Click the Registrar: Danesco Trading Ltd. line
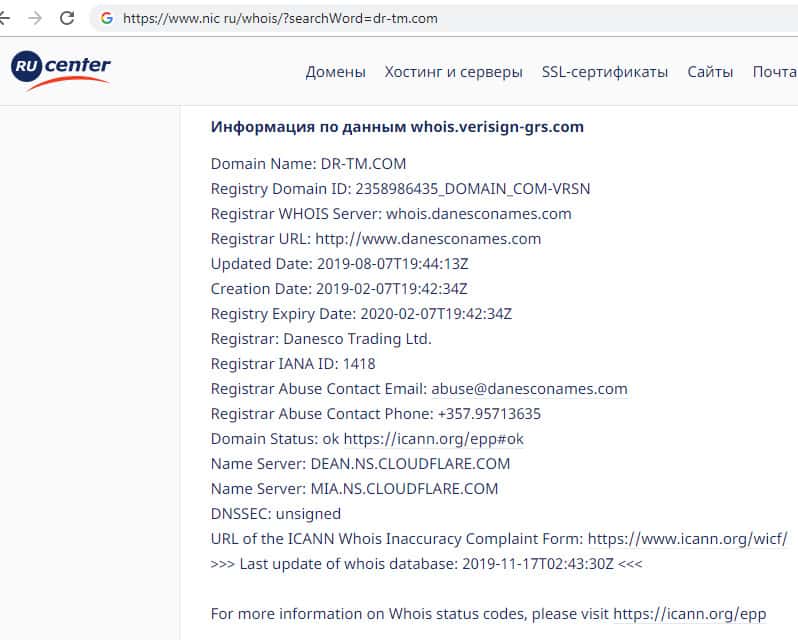 coord(321,339)
